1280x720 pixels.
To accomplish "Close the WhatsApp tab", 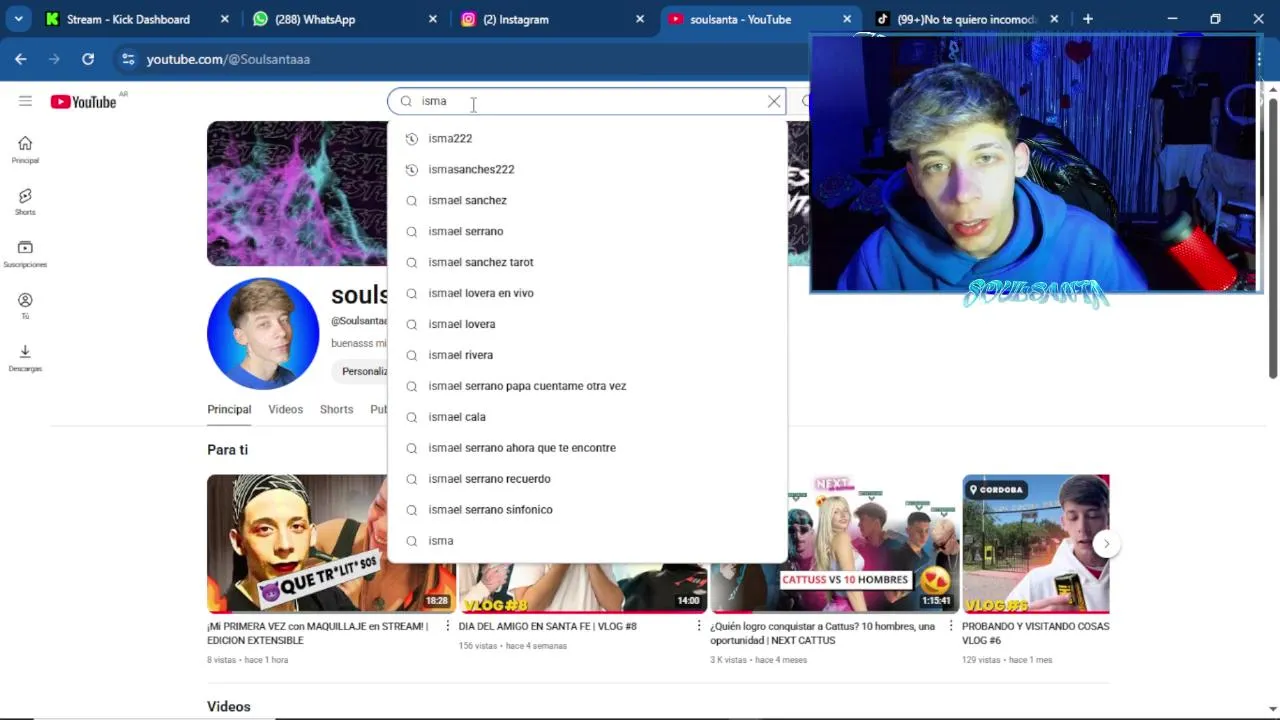I will point(432,19).
